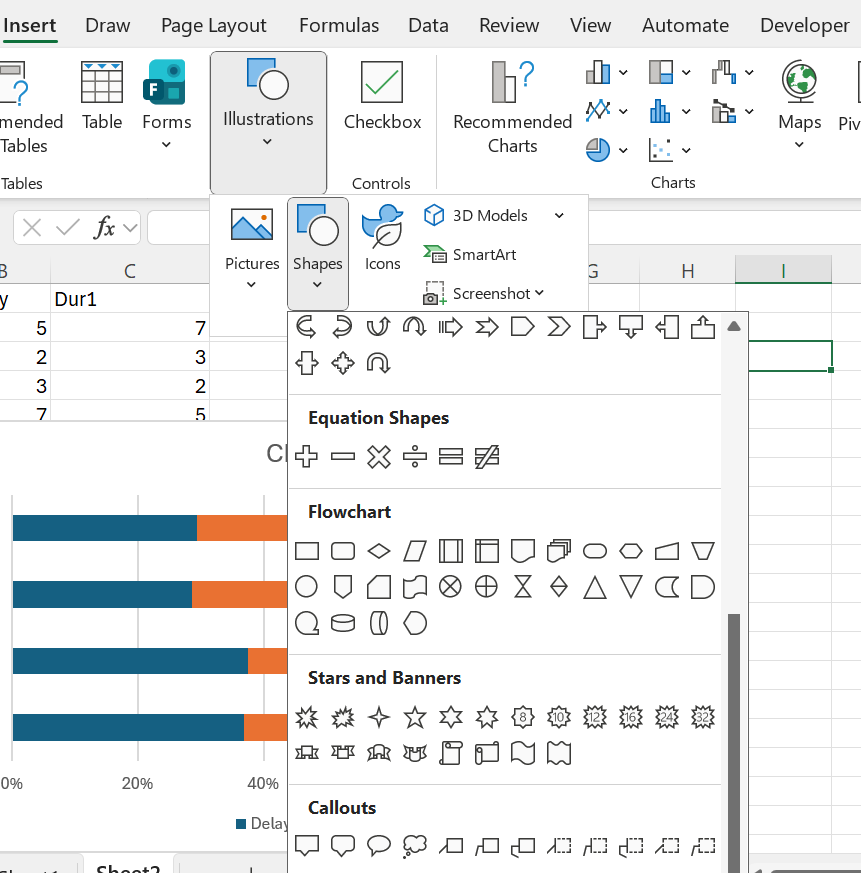
Task: Select column H header
Action: click(x=688, y=271)
